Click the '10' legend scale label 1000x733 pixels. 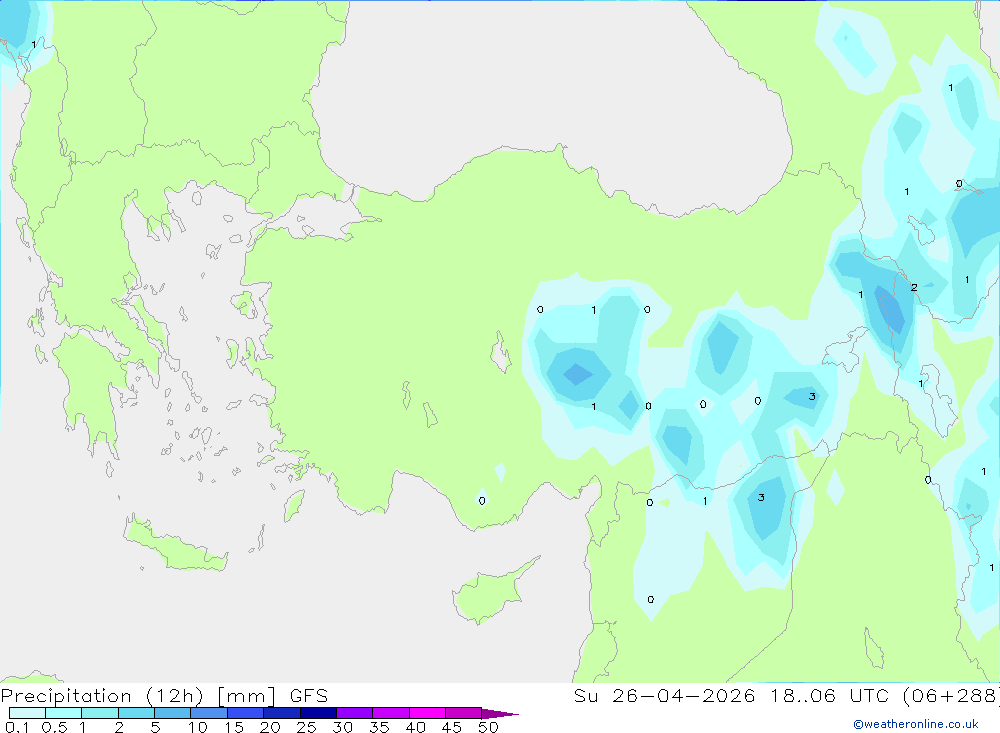coord(197,727)
